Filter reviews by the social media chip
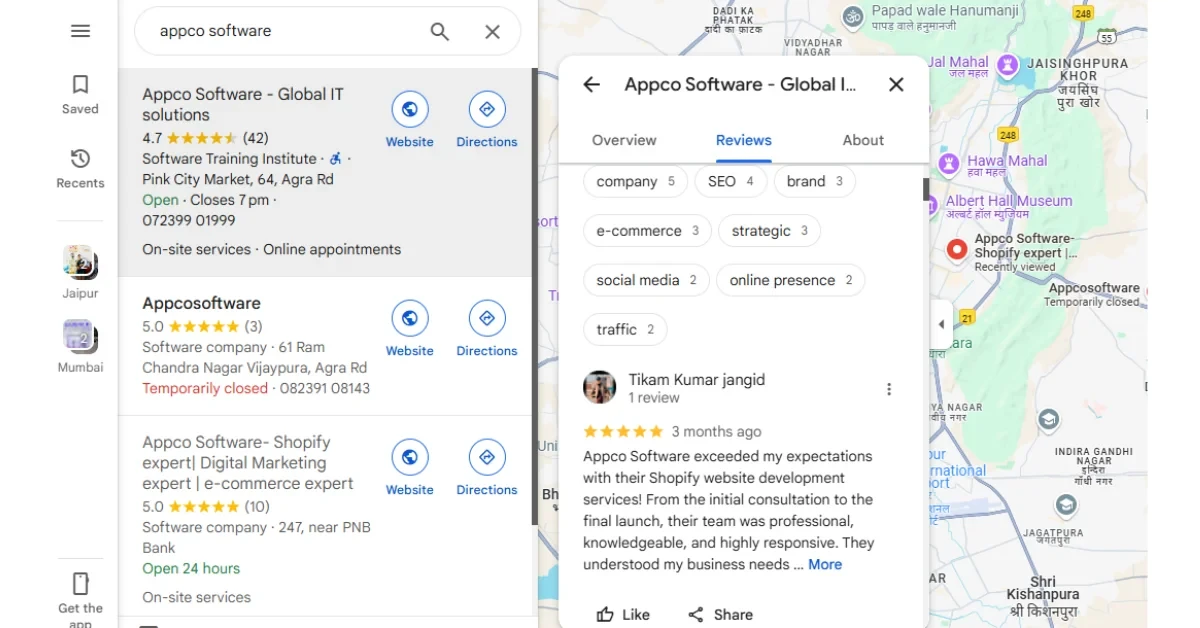Screen dimensions: 1200x628 click(646, 281)
